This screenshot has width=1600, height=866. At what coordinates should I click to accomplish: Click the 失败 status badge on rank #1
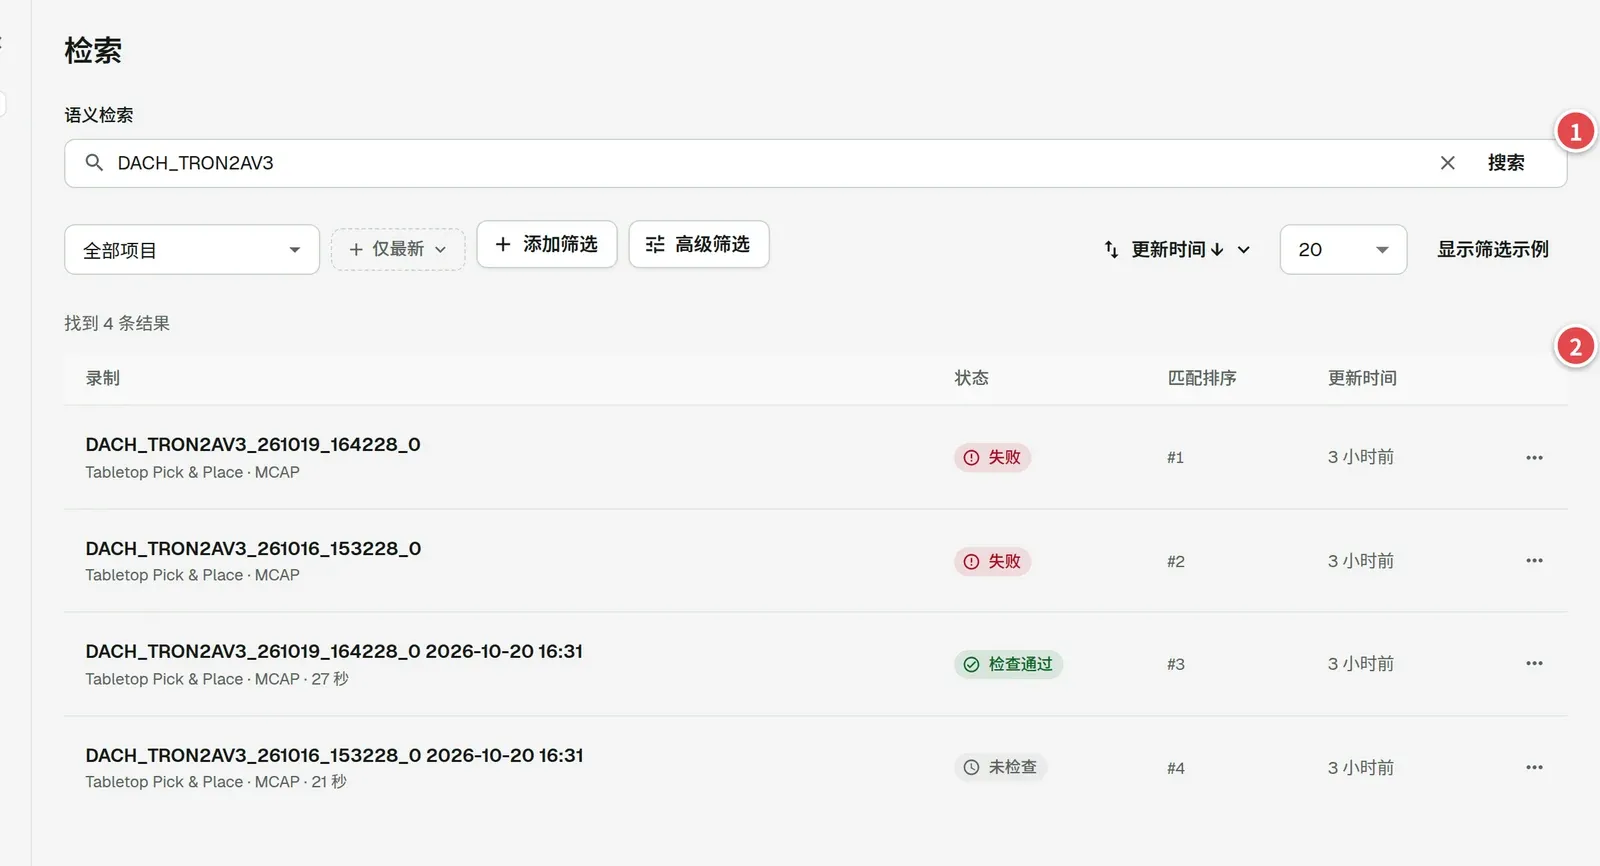992,457
